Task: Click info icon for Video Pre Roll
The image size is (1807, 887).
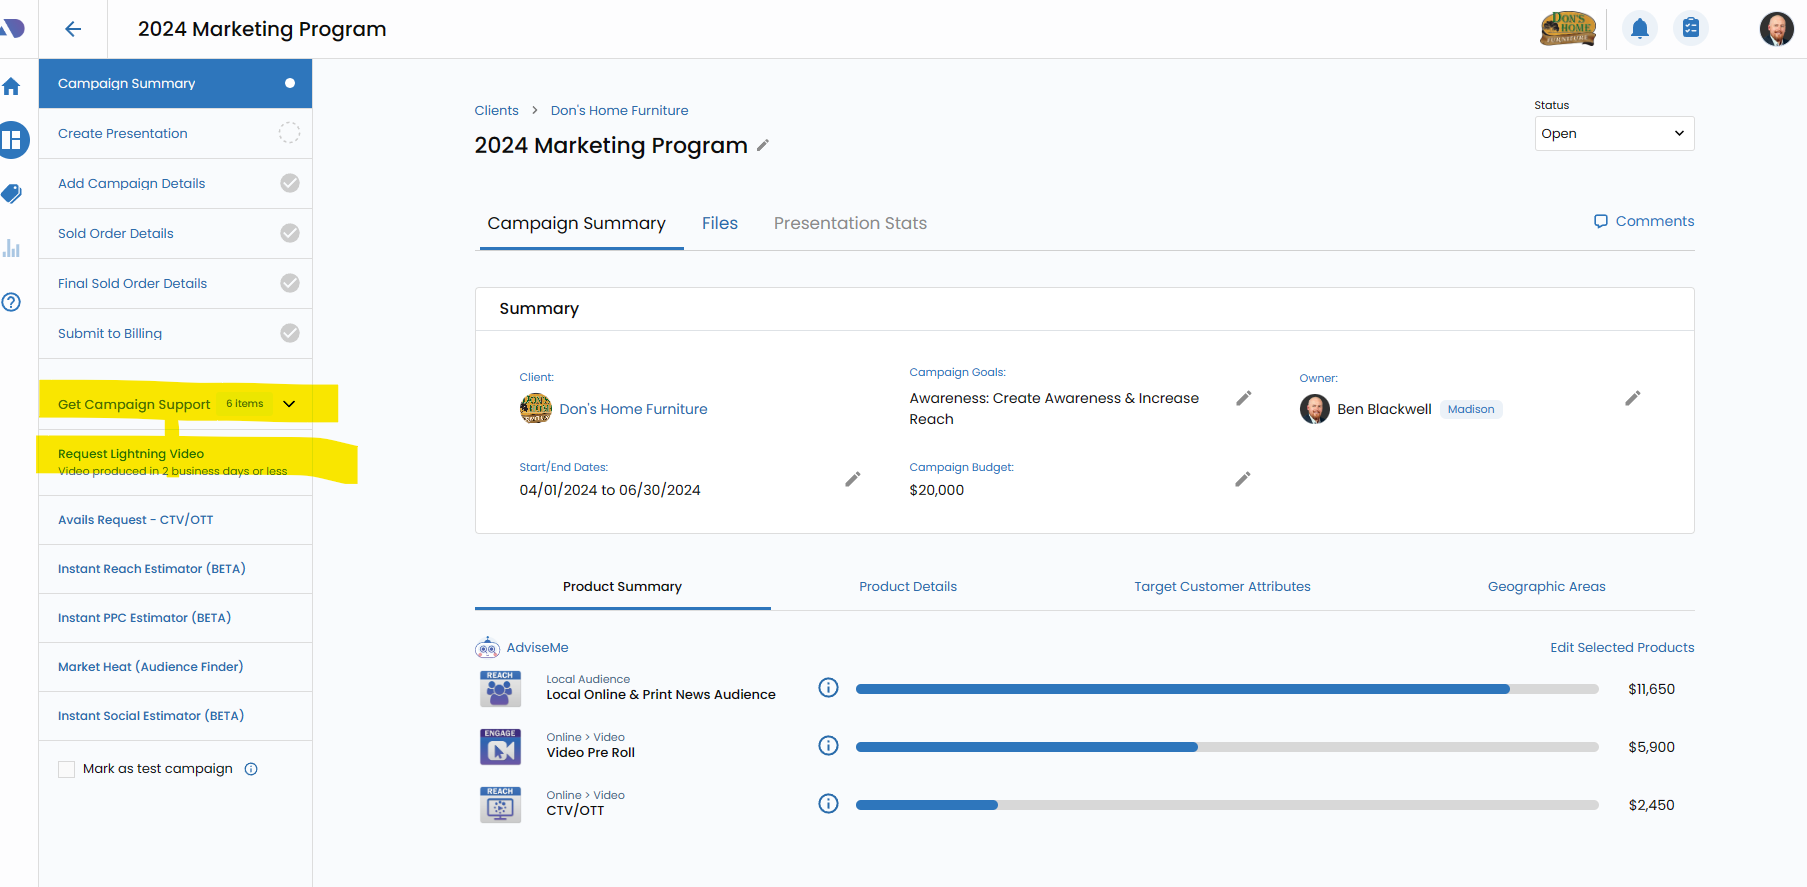Action: coord(828,746)
